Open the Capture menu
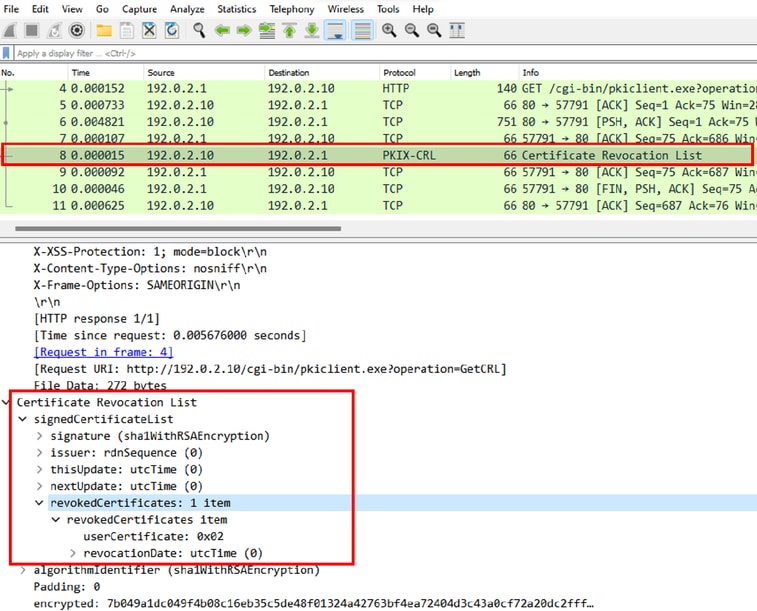Screen dimensions: 757x611 (x=139, y=9)
